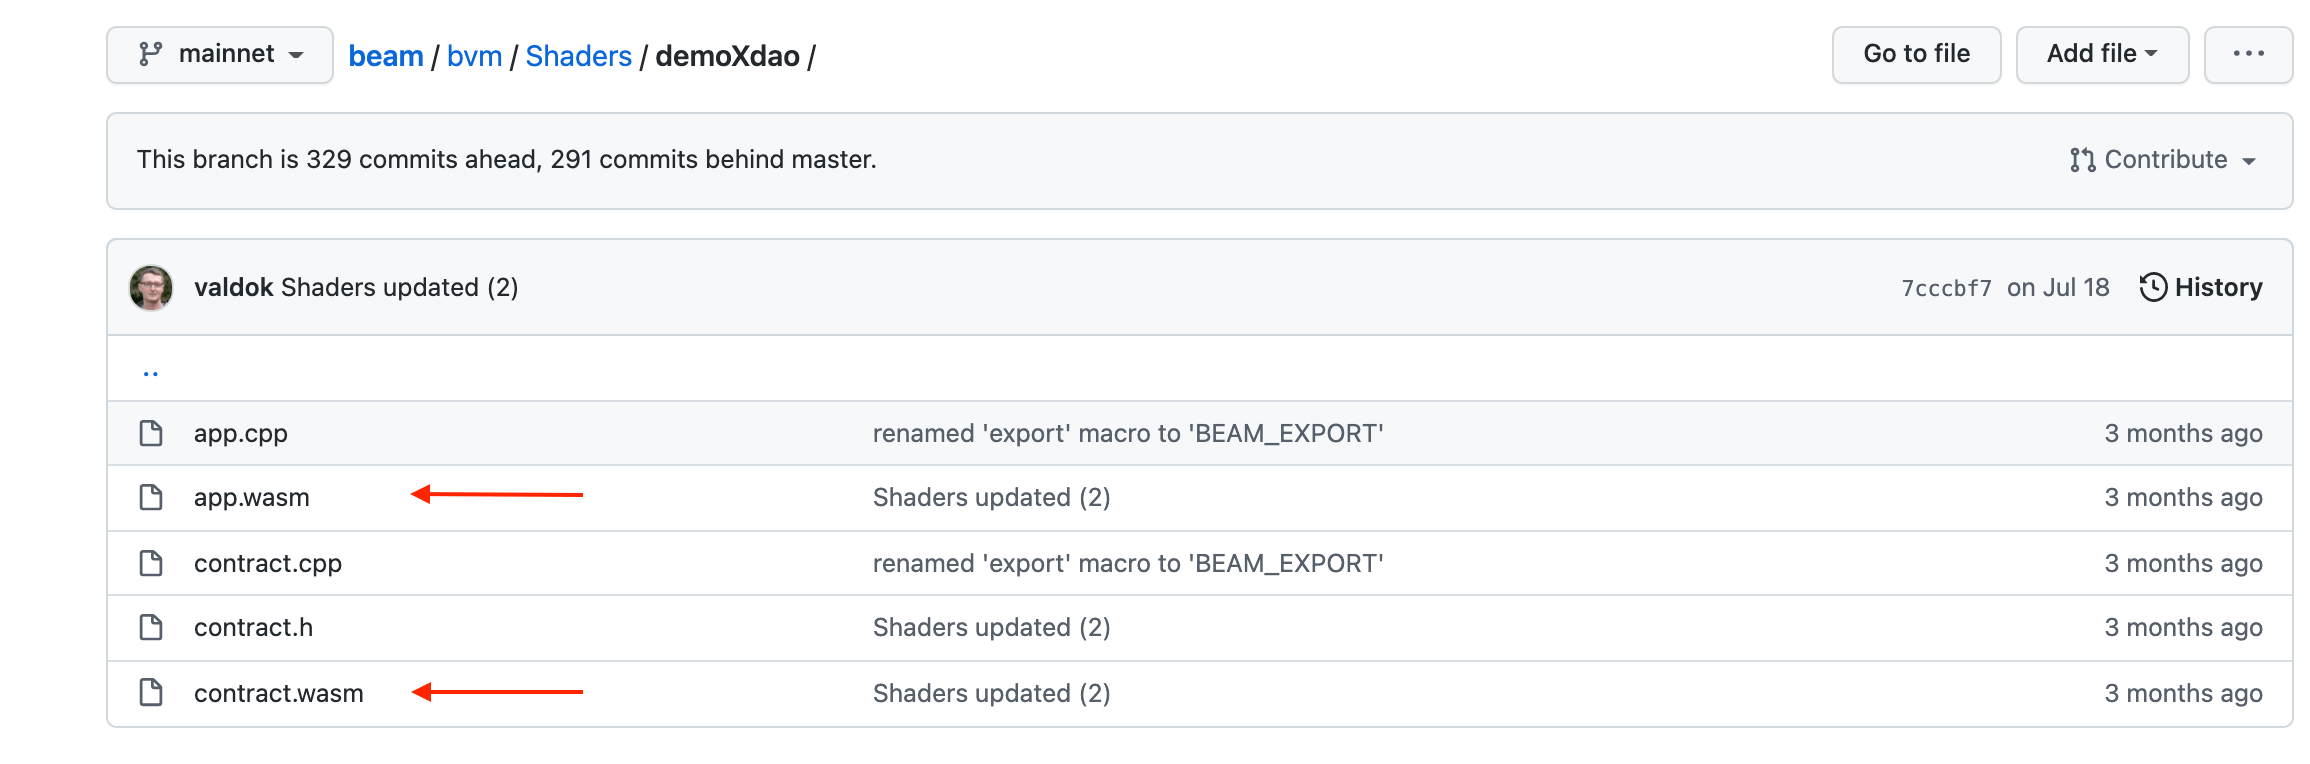Open the app.wasm file
The image size is (2310, 764).
251,497
